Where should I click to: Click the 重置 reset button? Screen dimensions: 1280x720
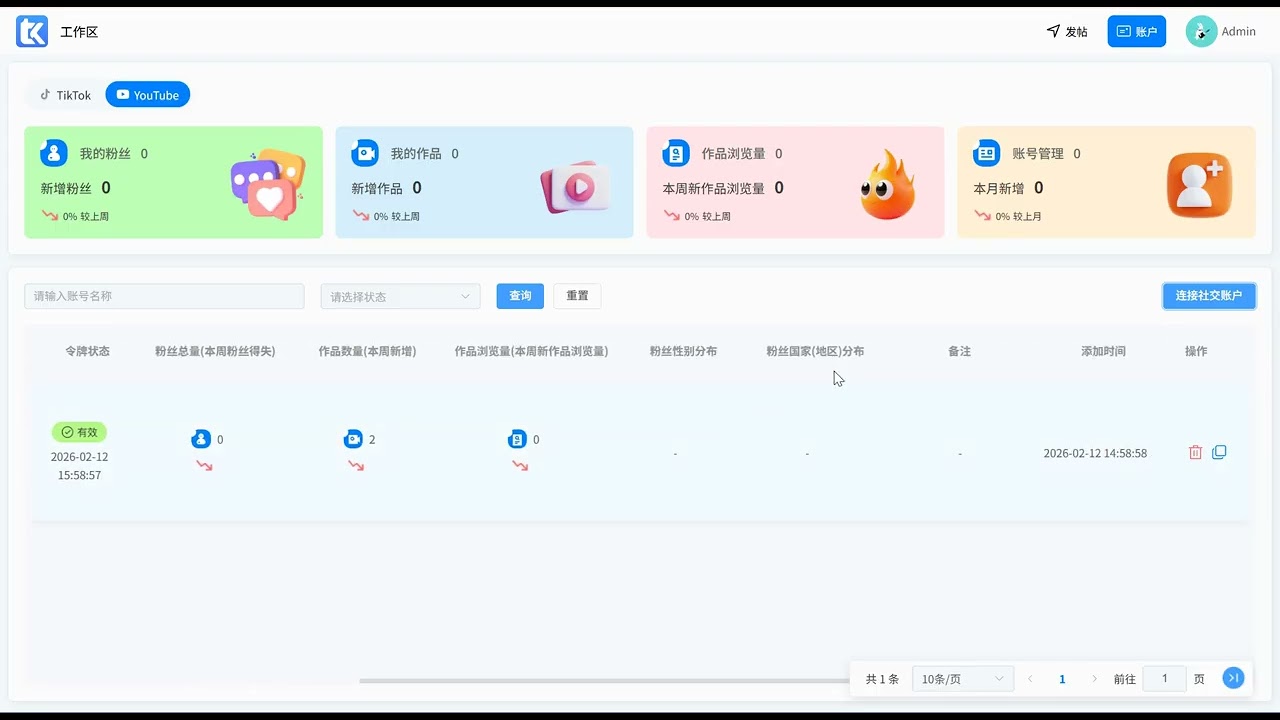point(577,296)
